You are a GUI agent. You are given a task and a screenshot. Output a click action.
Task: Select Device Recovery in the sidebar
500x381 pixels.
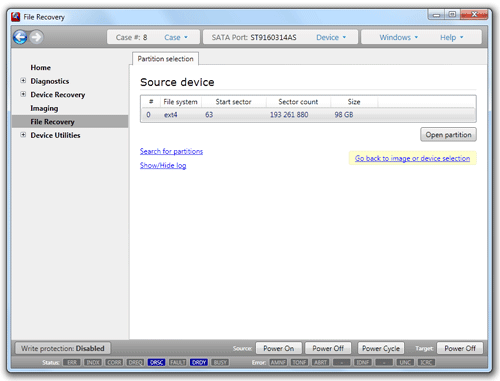pyautogui.click(x=58, y=95)
